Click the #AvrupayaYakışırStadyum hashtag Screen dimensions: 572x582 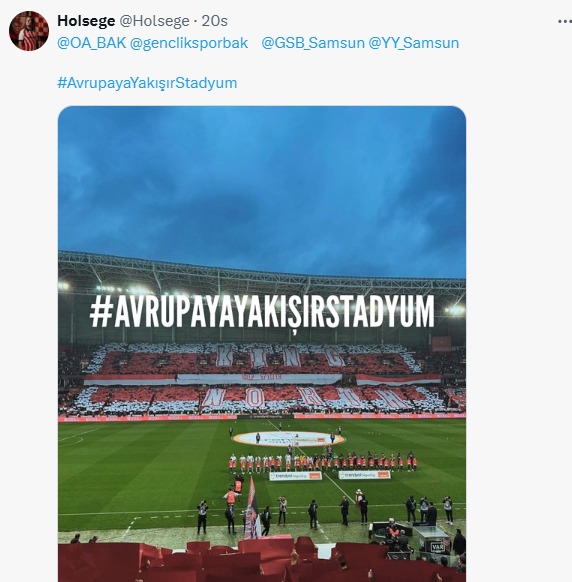click(x=147, y=83)
